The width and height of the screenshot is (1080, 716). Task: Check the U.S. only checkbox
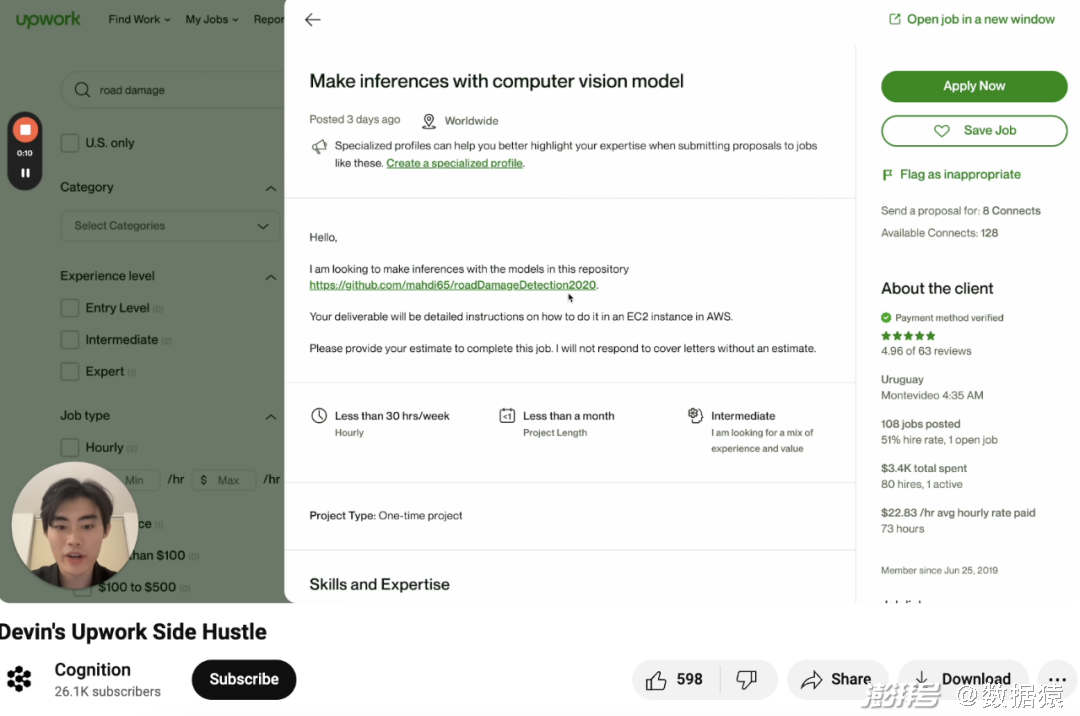pyautogui.click(x=70, y=143)
